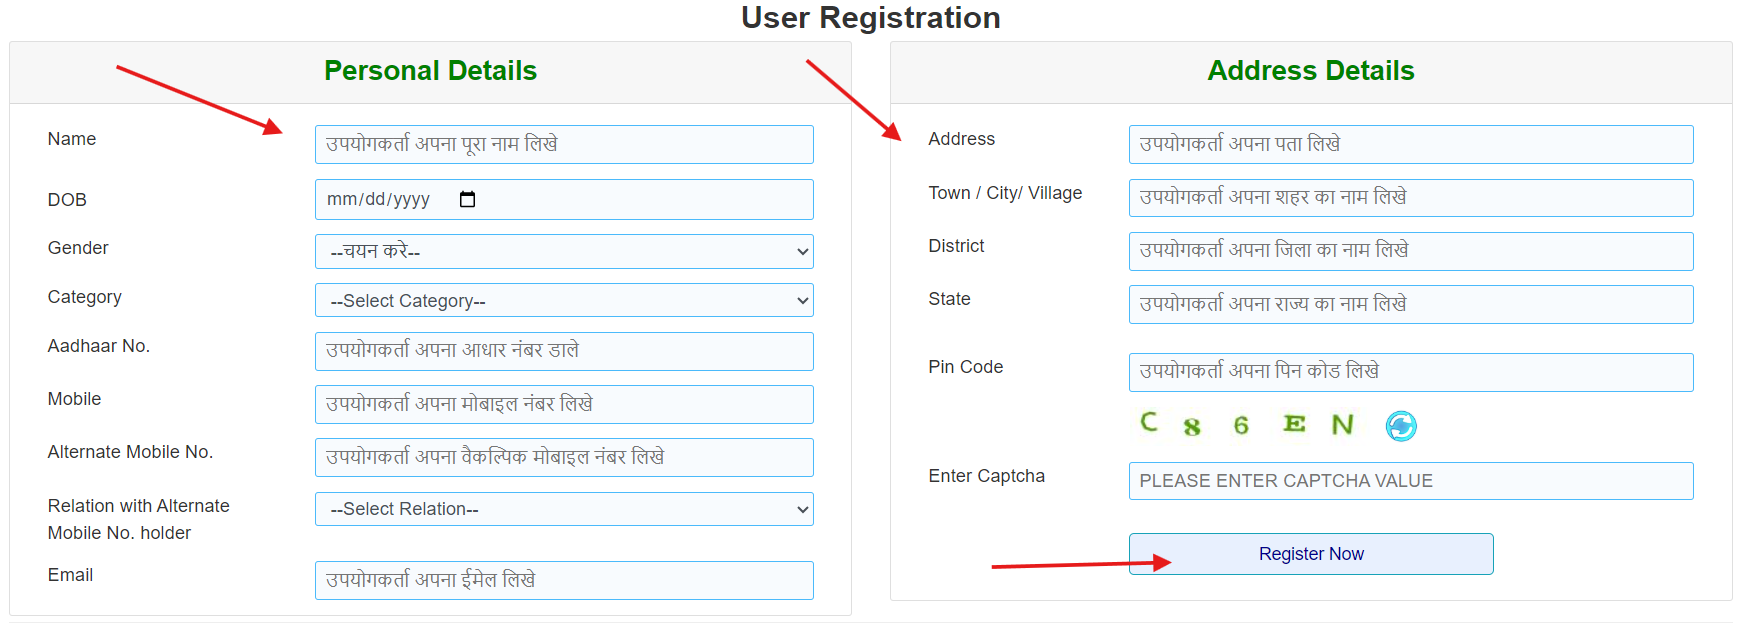Click the captcha code image
Image resolution: width=1743 pixels, height=627 pixels.
1247,425
